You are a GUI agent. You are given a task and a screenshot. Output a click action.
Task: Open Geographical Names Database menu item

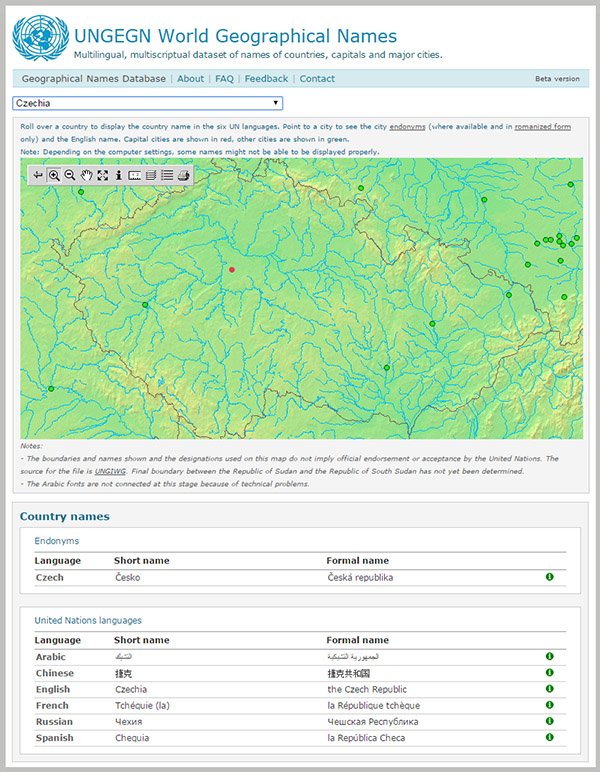[94, 79]
